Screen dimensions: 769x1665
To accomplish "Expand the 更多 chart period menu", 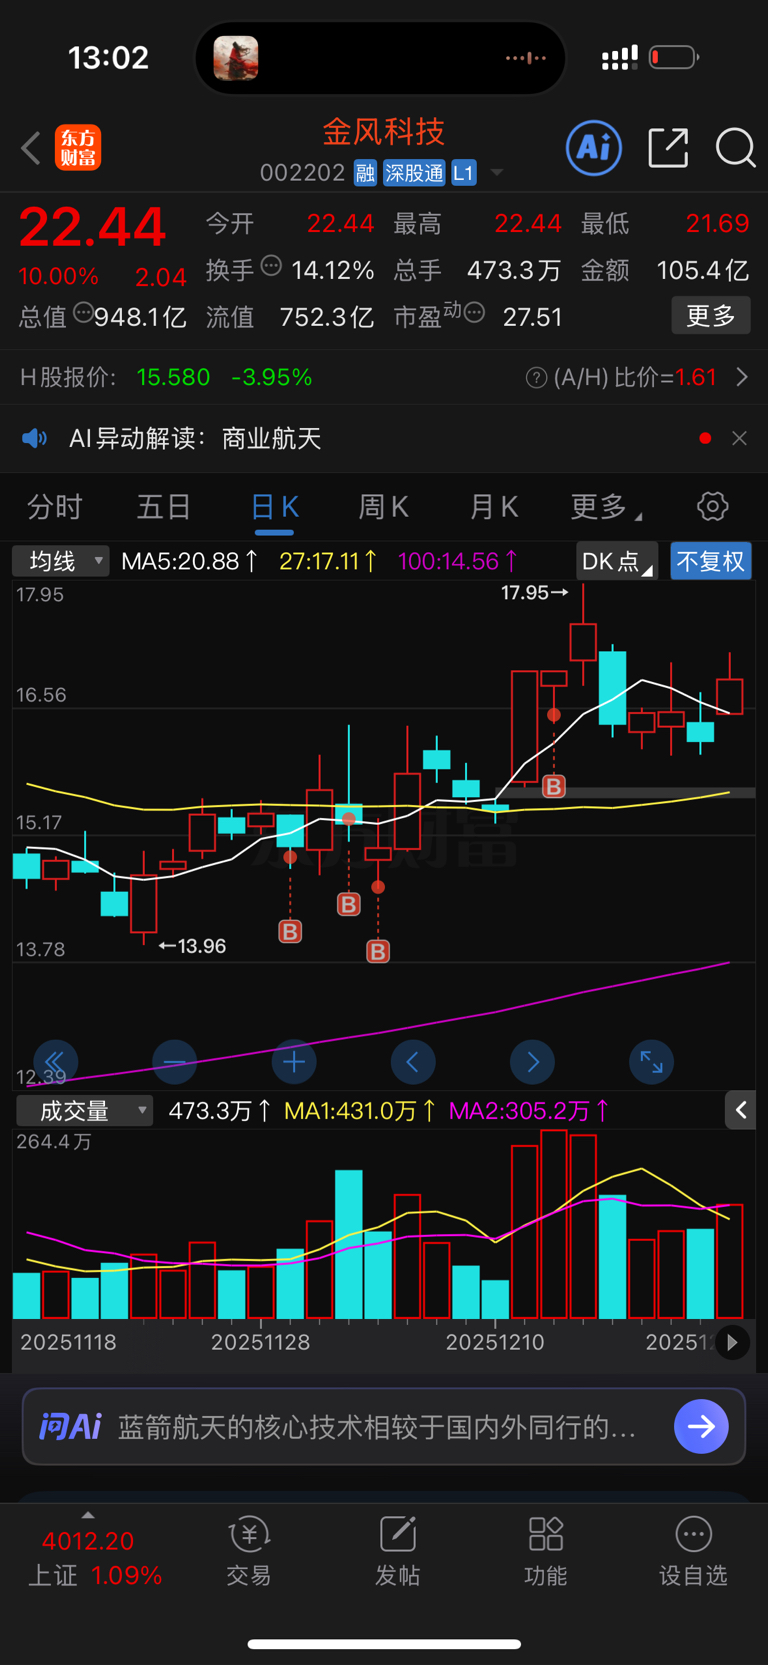I will [x=606, y=507].
